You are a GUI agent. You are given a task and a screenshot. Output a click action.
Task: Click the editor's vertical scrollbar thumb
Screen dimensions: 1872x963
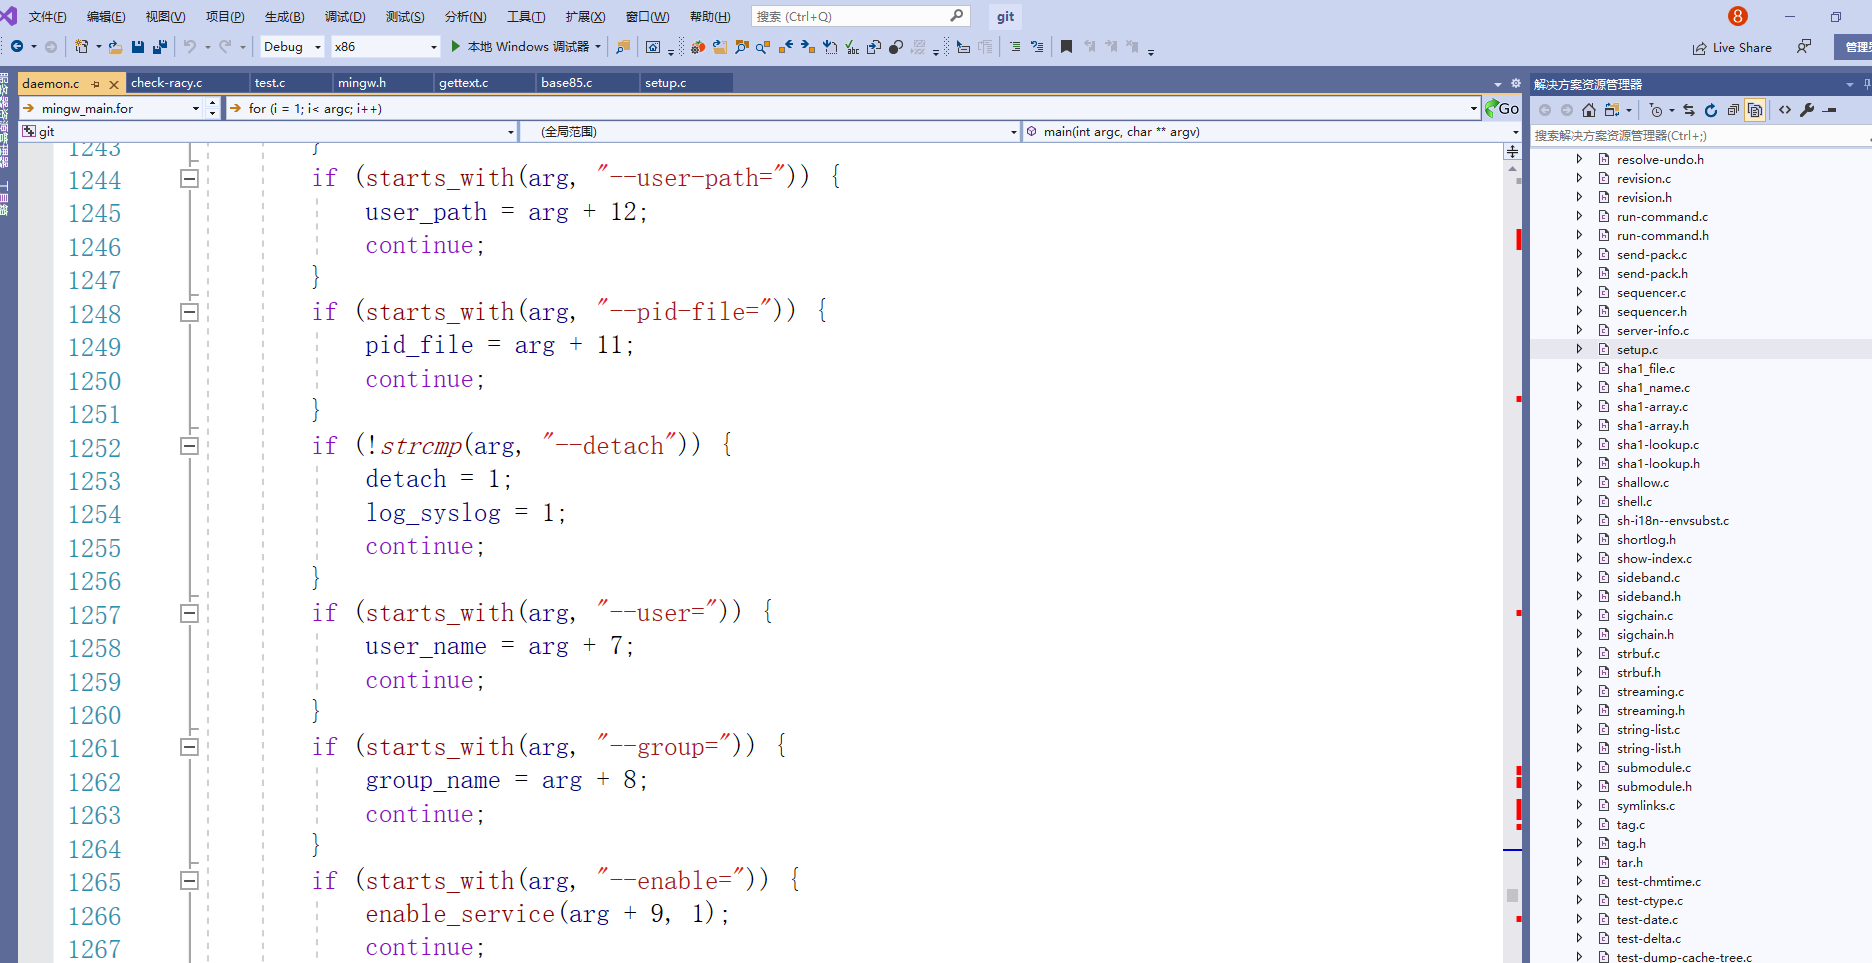[1512, 895]
